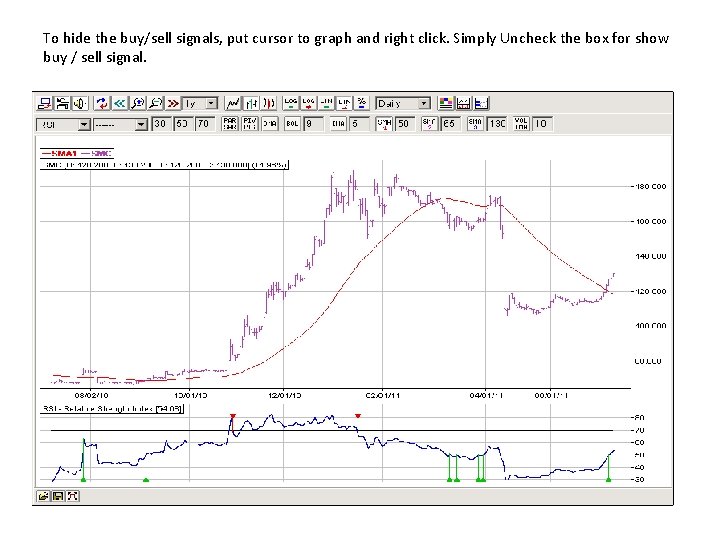
Task: Toggle the DMA indicator button
Action: click(270, 124)
